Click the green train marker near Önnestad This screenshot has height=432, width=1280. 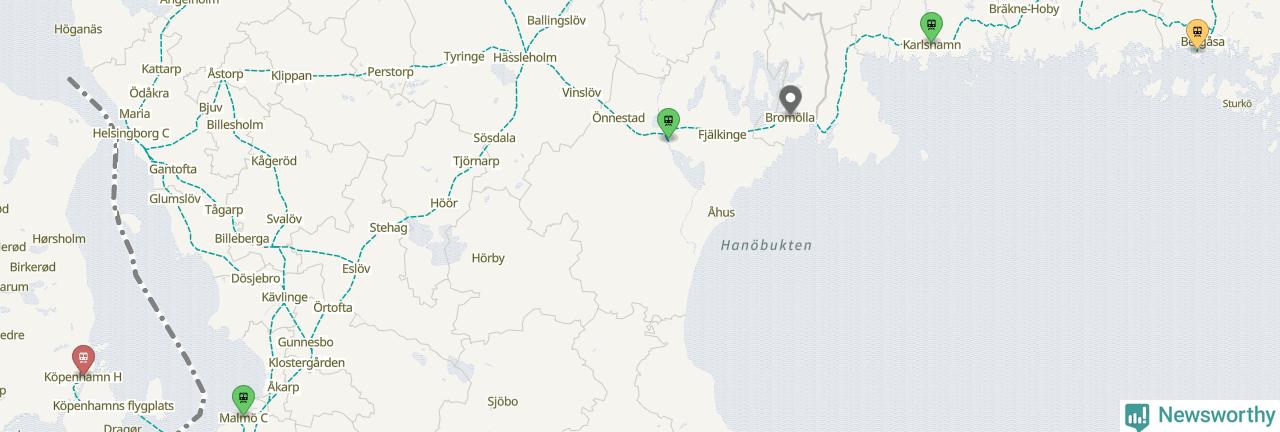(668, 123)
